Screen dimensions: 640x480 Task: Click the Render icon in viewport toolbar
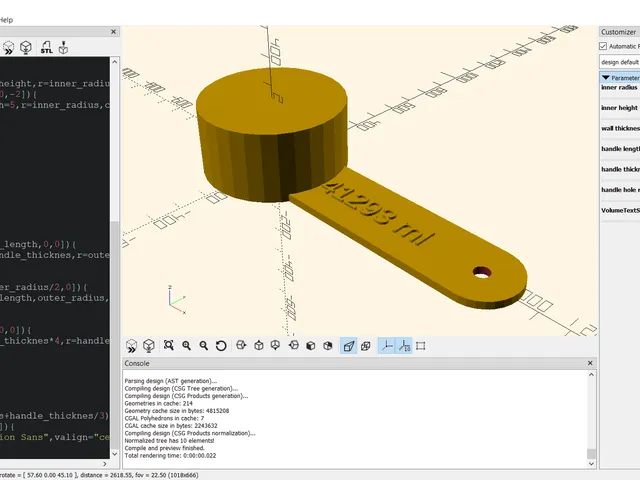[x=149, y=346]
